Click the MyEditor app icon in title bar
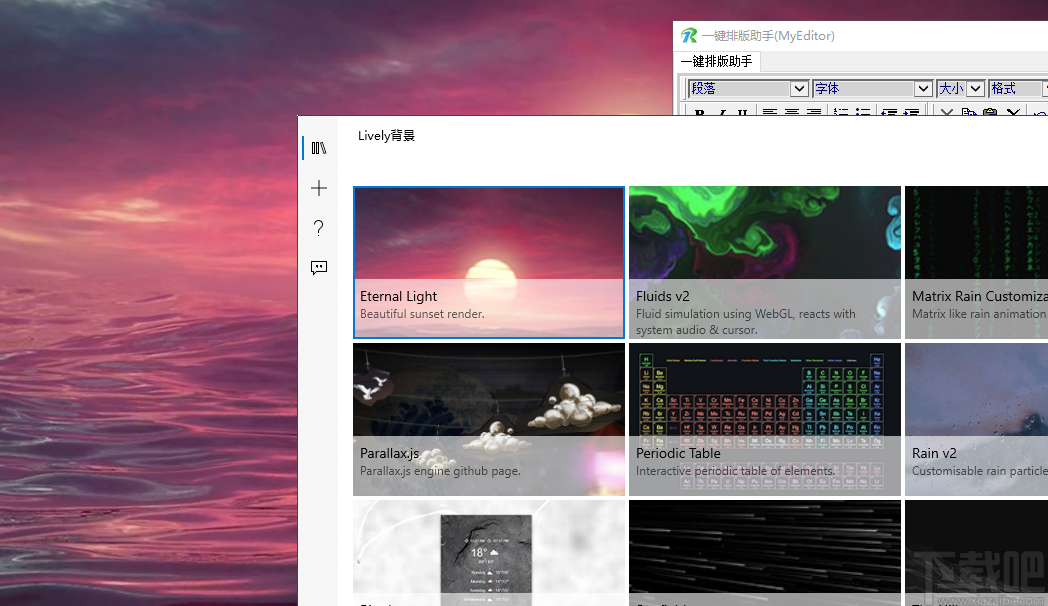The image size is (1048, 606). click(x=688, y=35)
